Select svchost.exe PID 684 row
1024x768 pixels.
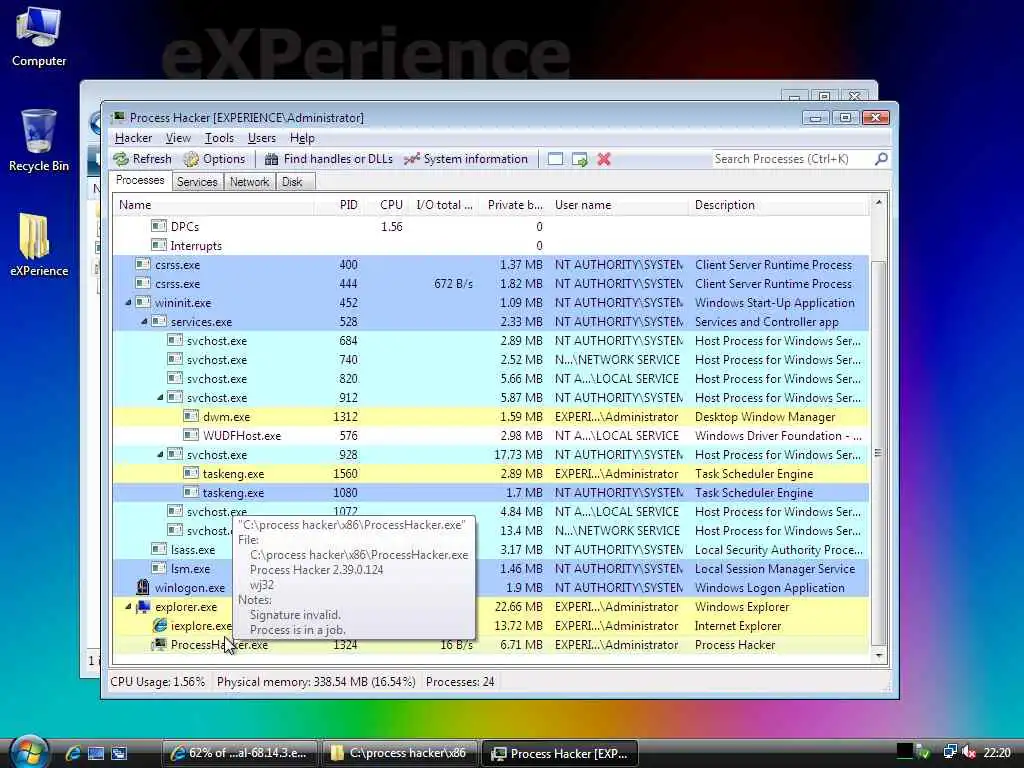[x=491, y=340]
